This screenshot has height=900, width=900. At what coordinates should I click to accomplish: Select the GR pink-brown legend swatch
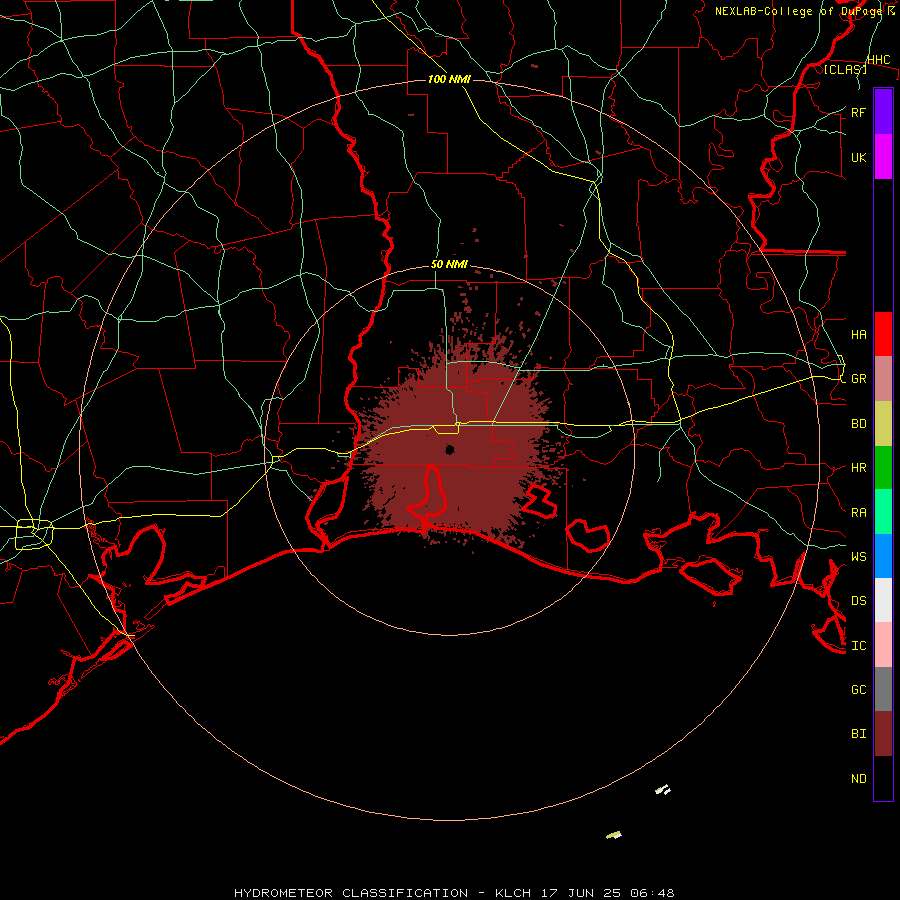pyautogui.click(x=883, y=379)
